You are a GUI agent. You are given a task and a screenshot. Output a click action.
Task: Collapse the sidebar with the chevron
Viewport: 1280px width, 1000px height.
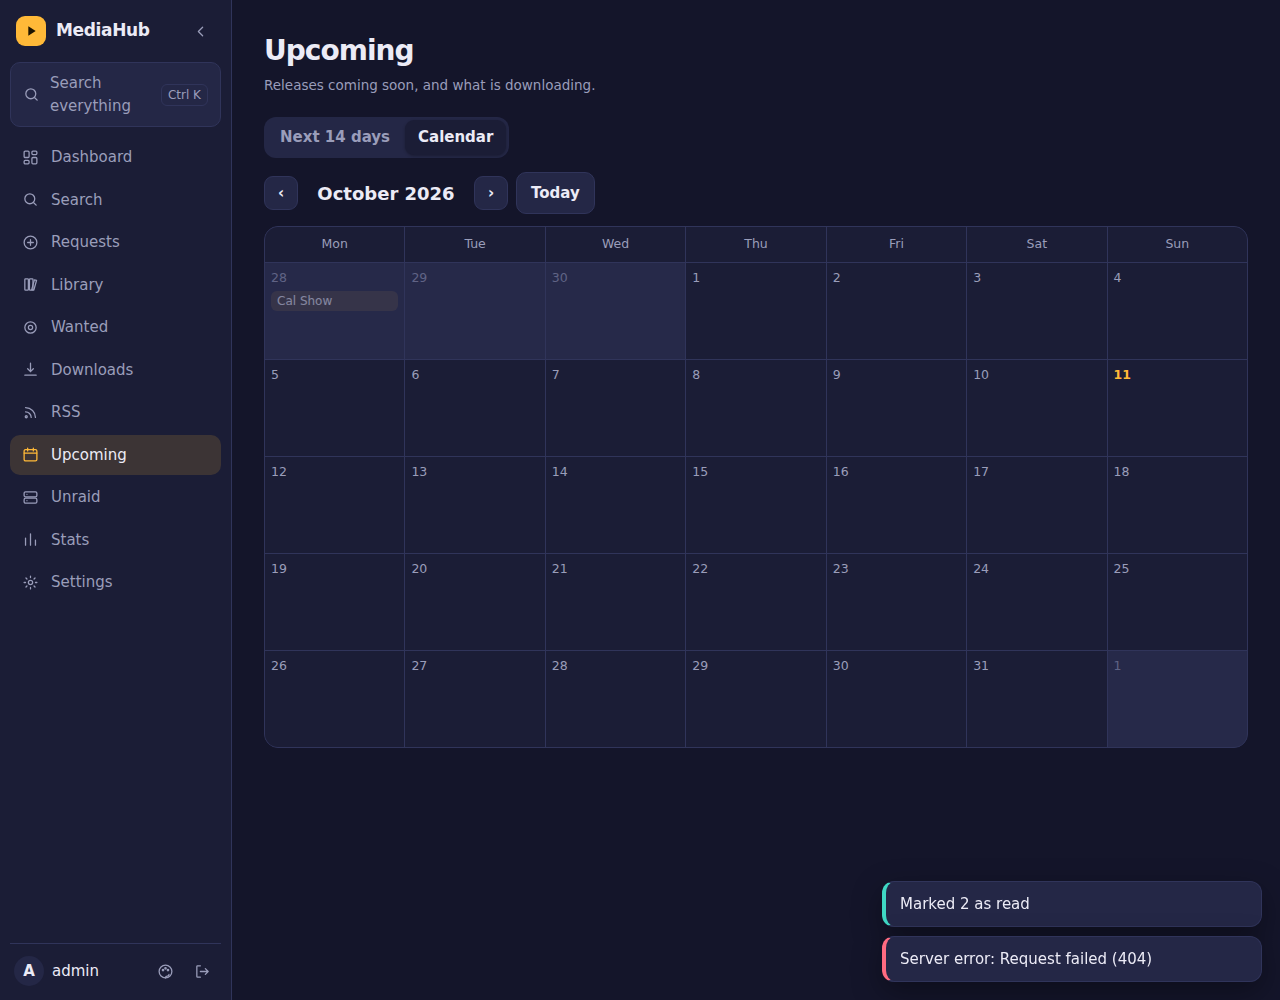(x=201, y=31)
